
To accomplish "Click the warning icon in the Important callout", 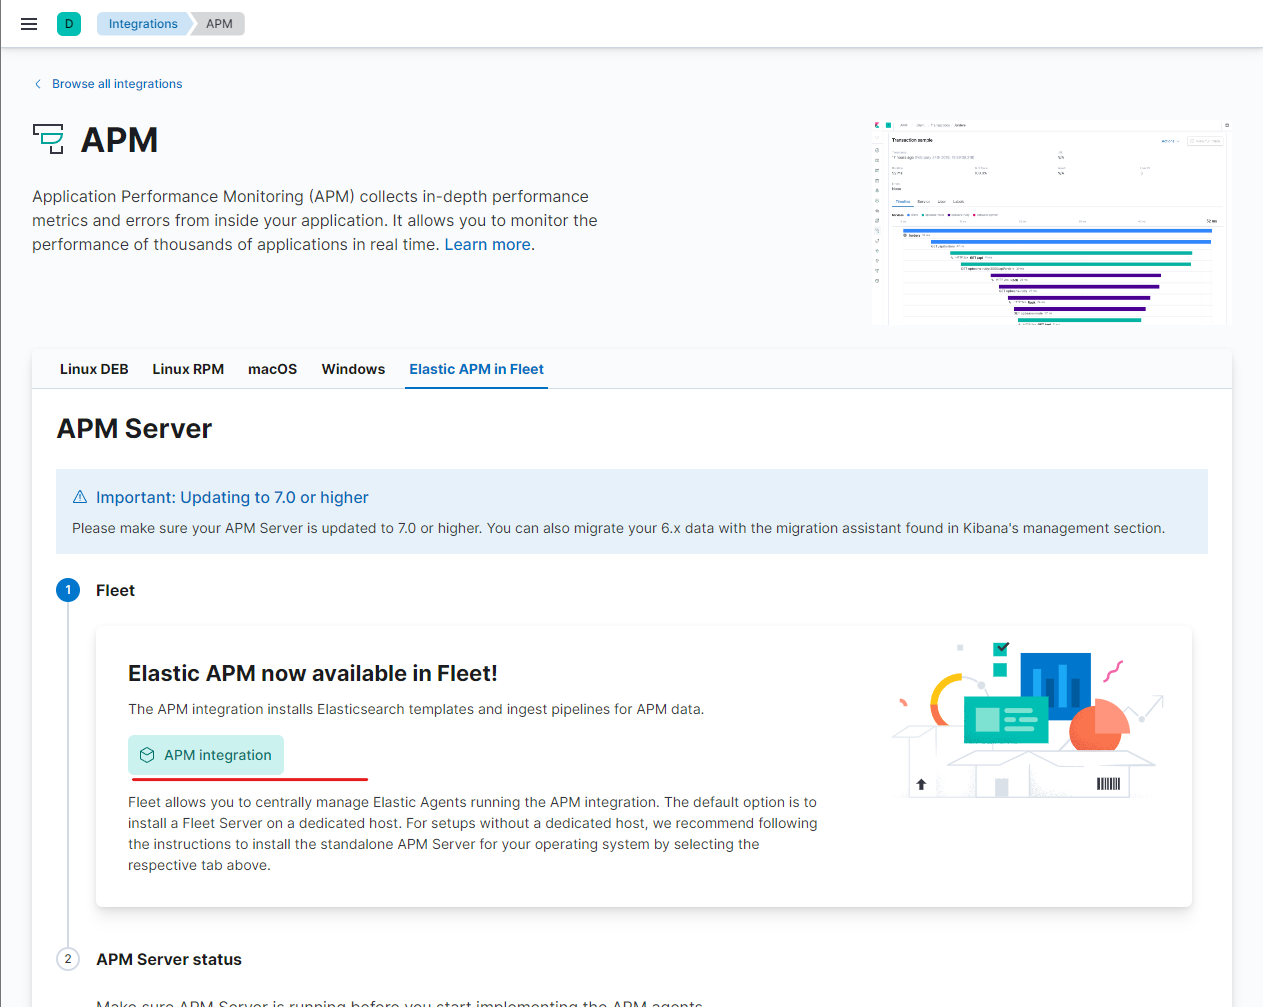I will [80, 497].
